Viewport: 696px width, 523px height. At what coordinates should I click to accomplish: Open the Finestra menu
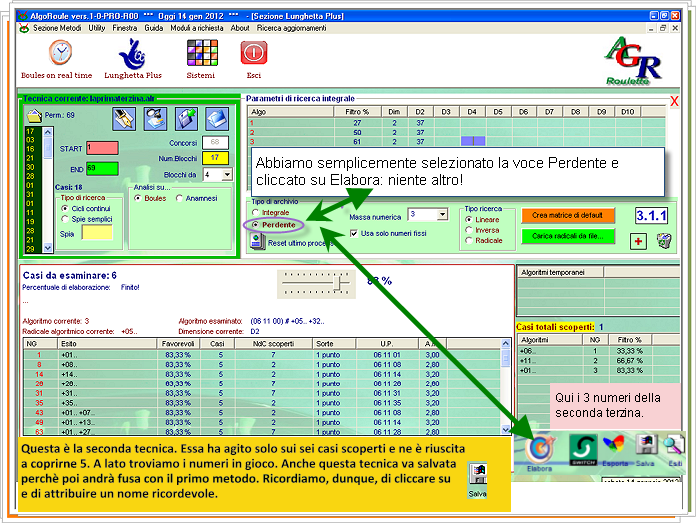tap(125, 28)
